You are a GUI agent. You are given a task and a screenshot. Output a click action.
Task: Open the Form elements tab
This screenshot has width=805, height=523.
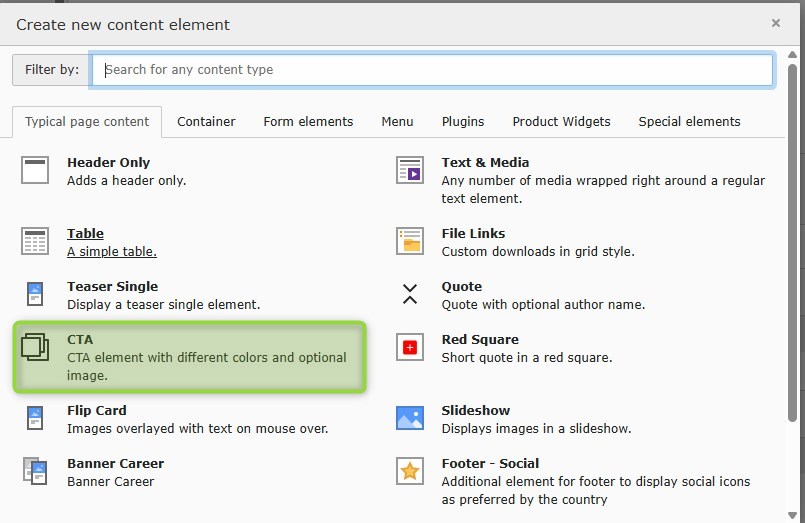click(x=308, y=122)
